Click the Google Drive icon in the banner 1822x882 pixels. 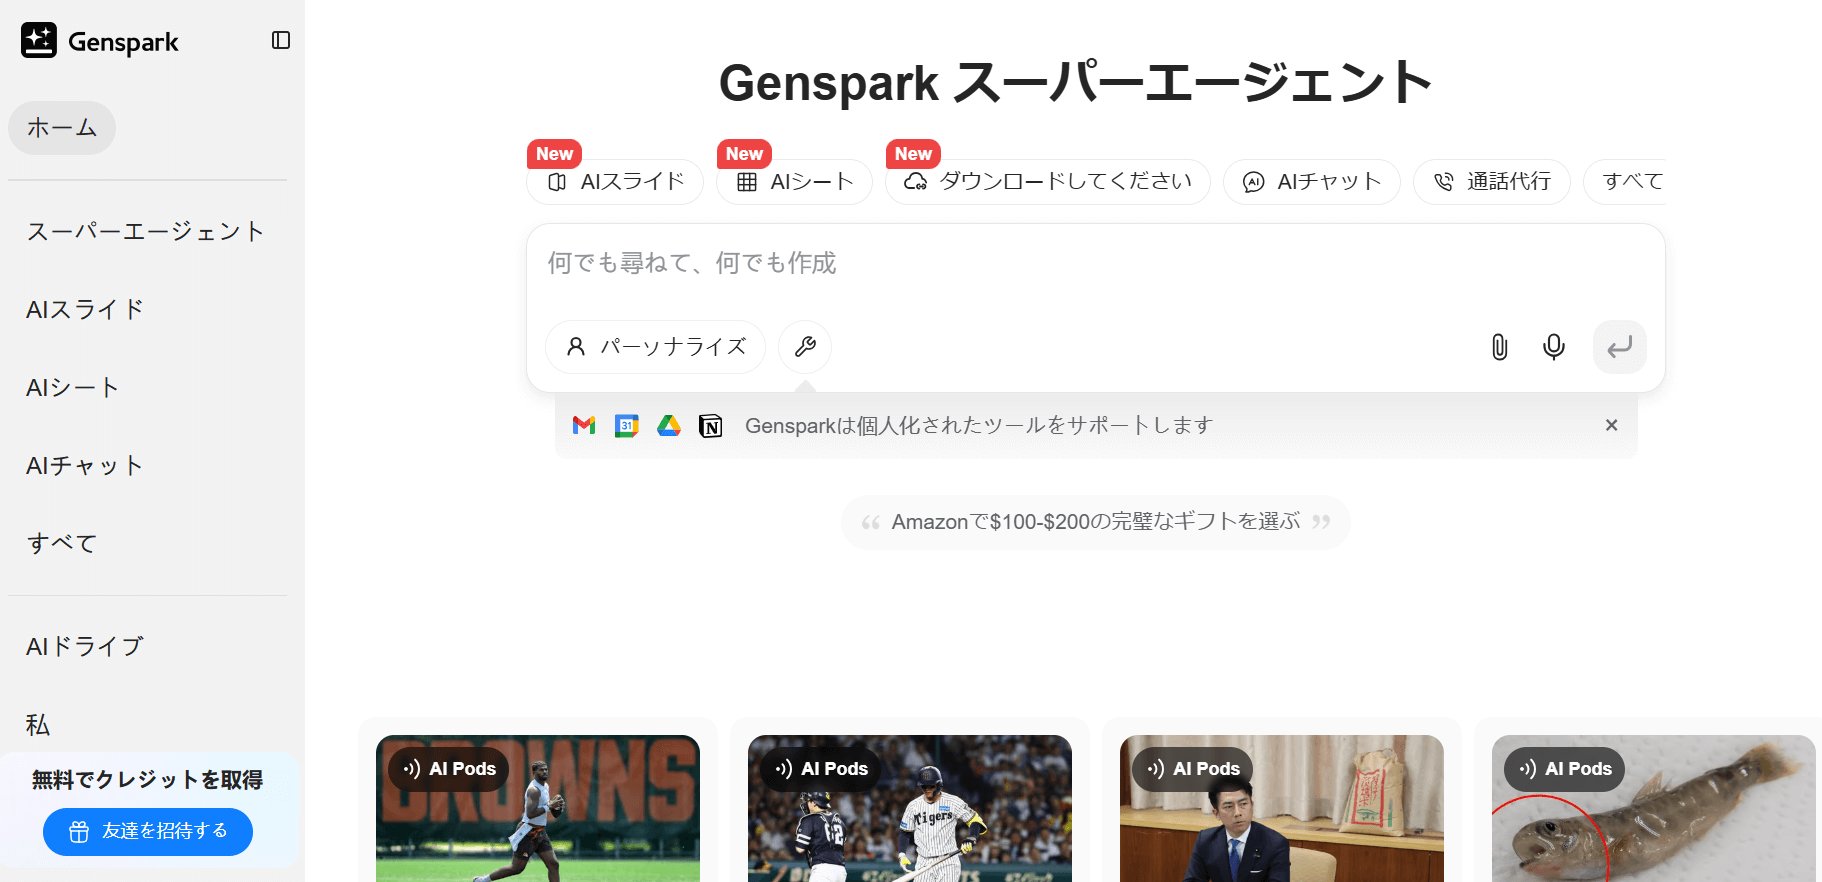[669, 426]
